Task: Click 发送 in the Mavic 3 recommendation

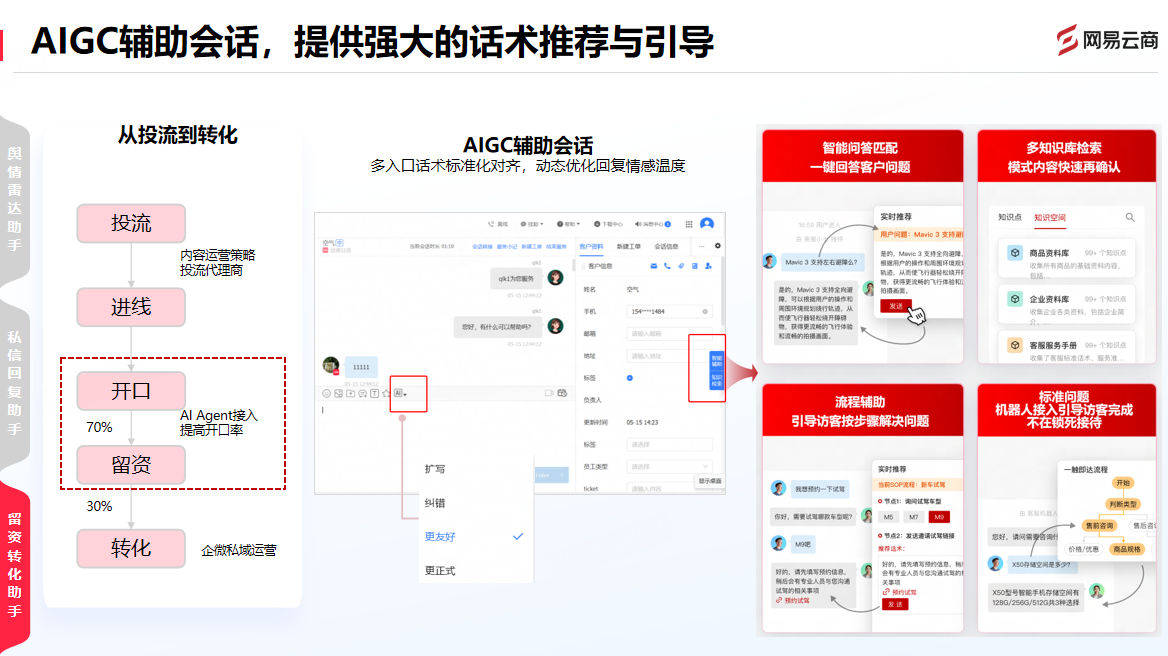Action: 895,306
